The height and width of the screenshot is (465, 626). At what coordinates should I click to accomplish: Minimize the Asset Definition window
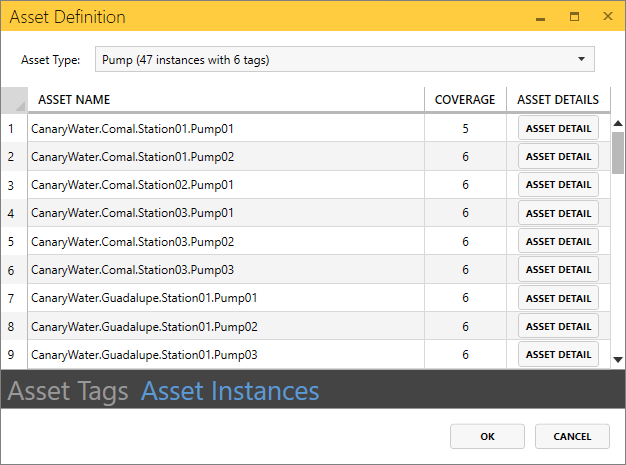point(540,17)
